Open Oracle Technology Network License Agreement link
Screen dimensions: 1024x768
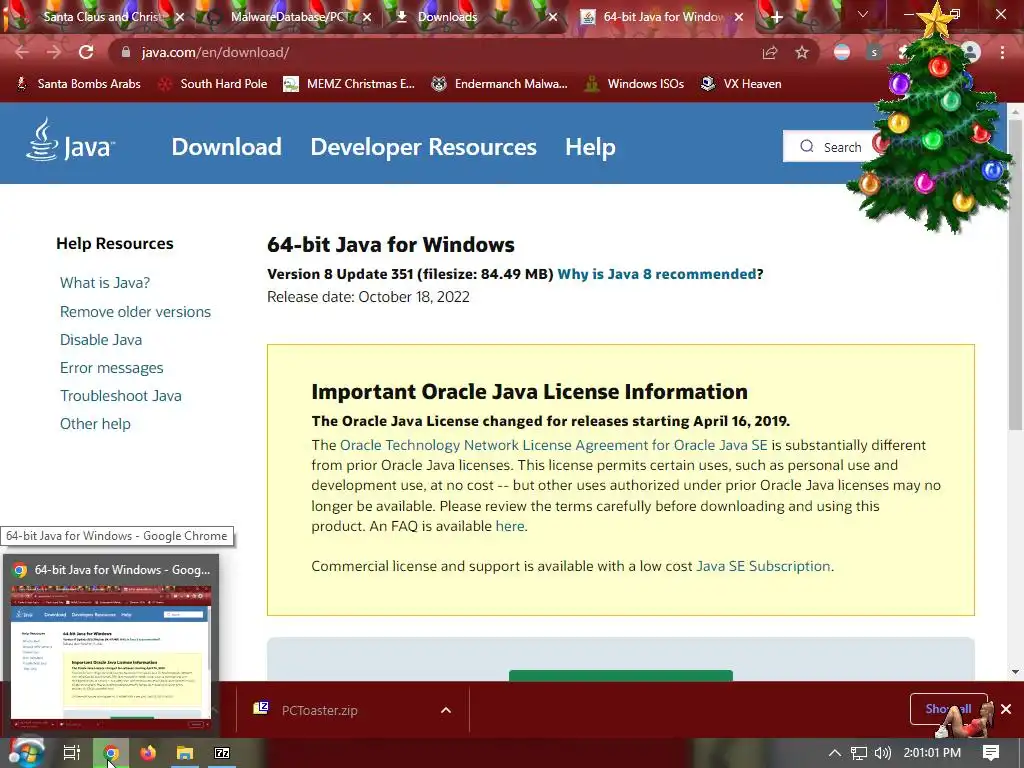pyautogui.click(x=554, y=445)
